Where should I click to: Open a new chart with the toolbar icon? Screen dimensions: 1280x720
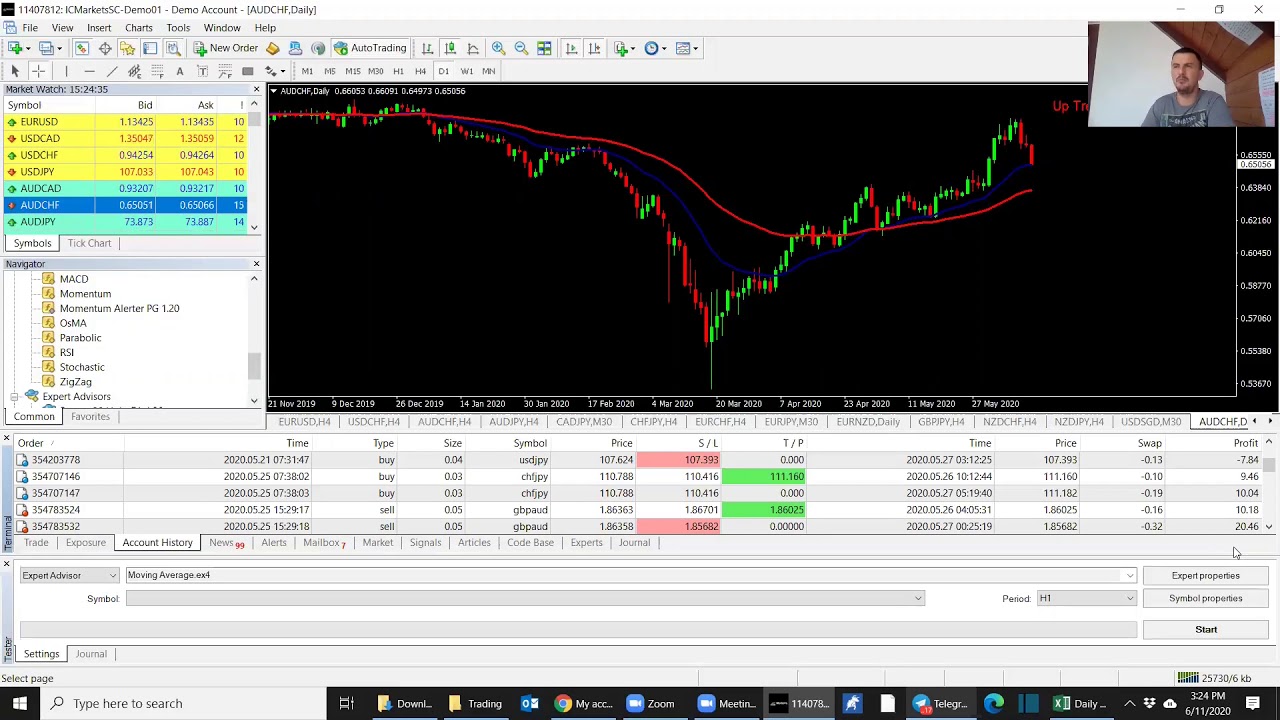pyautogui.click(x=15, y=48)
